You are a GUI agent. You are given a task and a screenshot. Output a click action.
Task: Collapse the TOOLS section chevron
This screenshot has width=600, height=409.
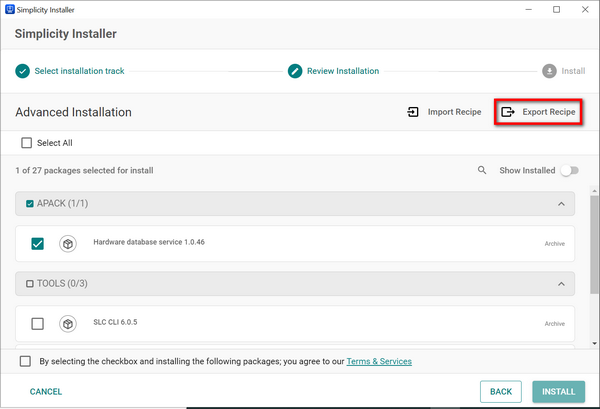561,284
